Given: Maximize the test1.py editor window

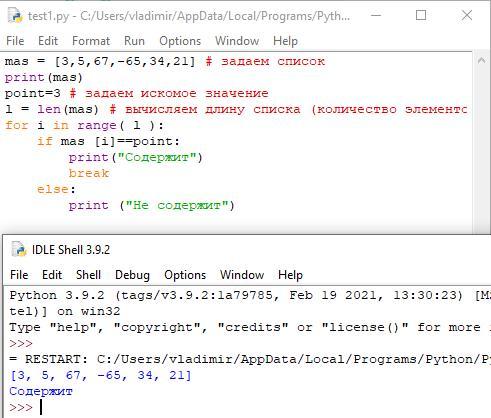Looking at the screenshot, I should [x=421, y=15].
